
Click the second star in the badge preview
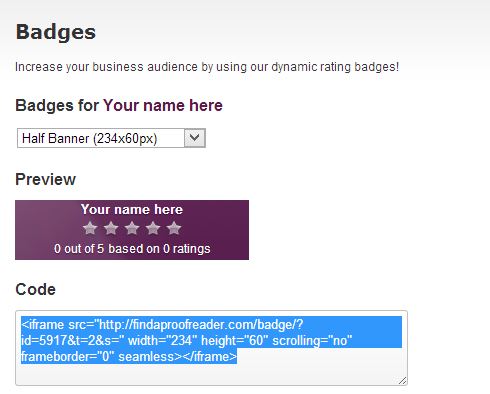[111, 228]
